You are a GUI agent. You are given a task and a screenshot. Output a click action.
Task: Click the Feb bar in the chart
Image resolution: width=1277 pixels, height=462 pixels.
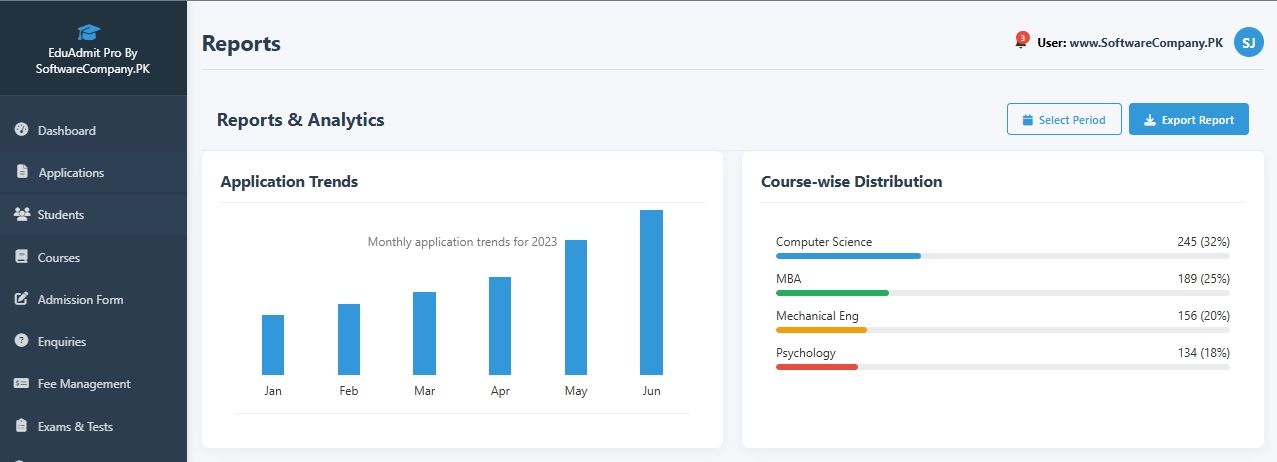click(349, 339)
